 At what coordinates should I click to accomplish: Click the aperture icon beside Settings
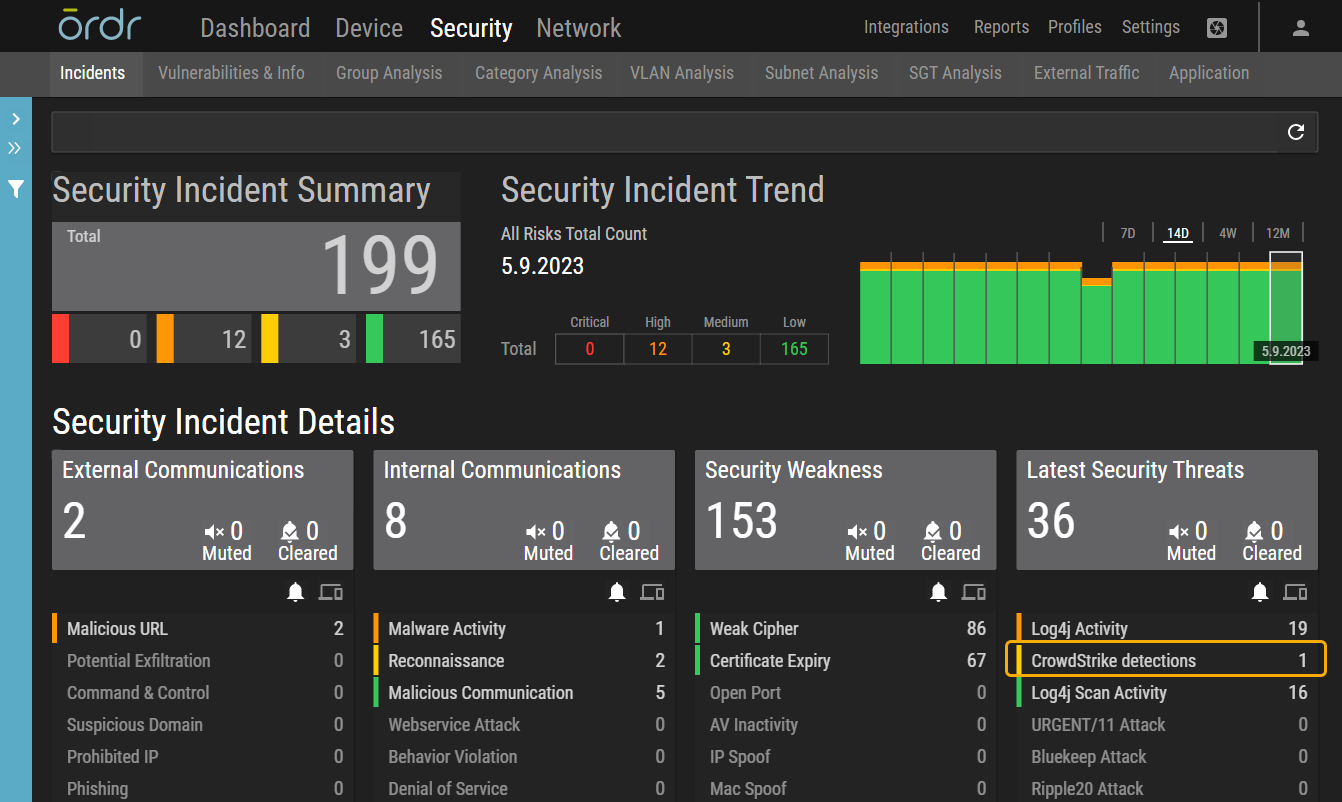(1217, 28)
